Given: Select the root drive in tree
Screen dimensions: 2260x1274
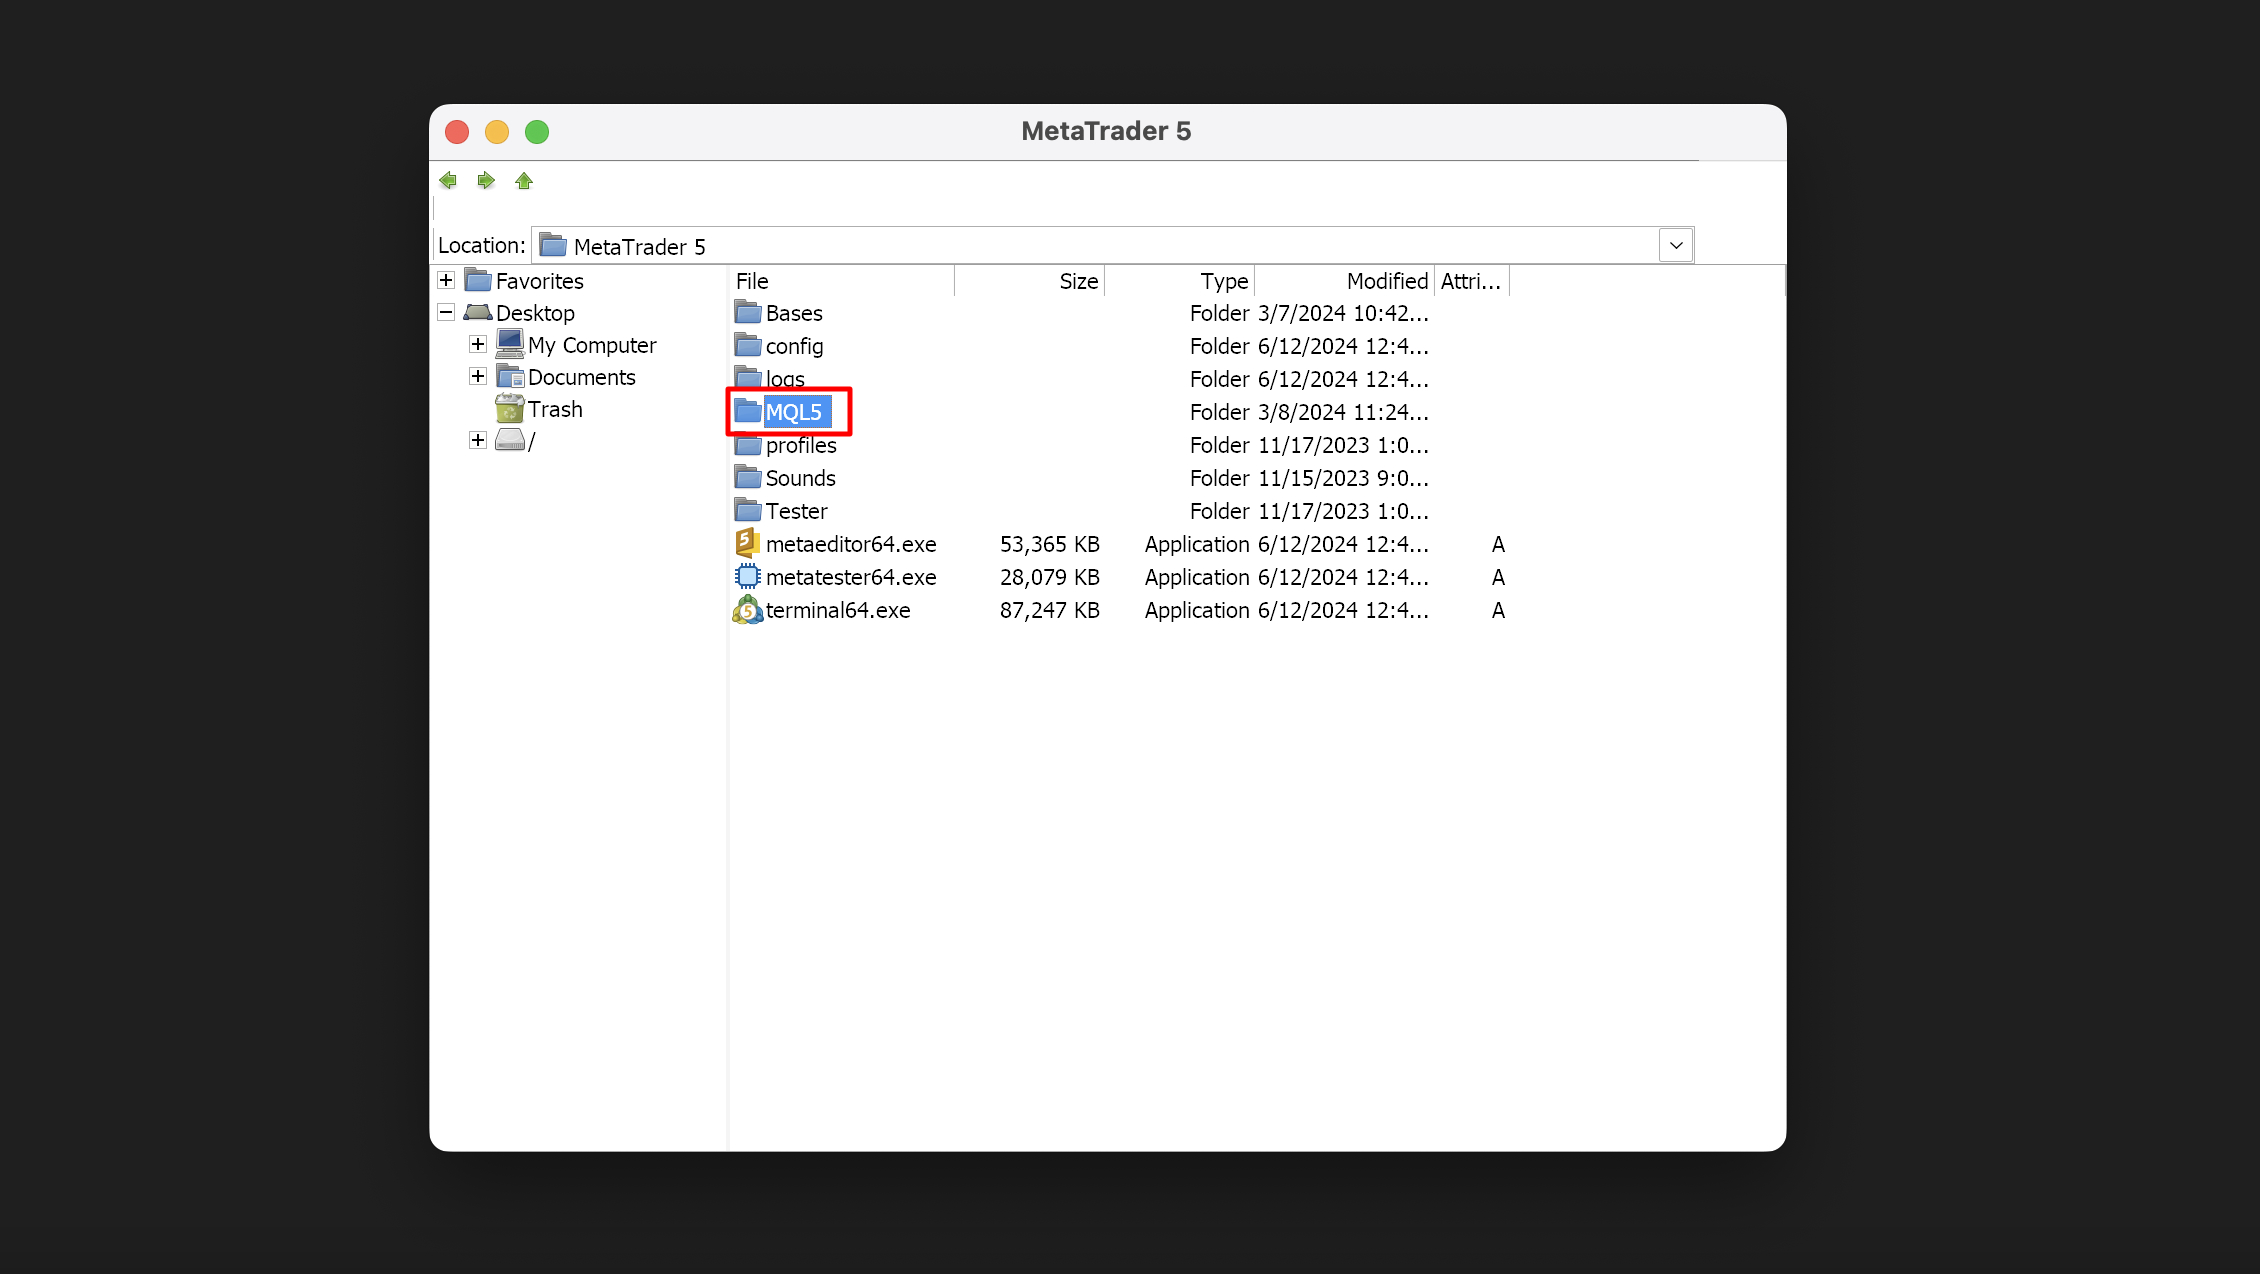Looking at the screenshot, I should click(x=531, y=441).
